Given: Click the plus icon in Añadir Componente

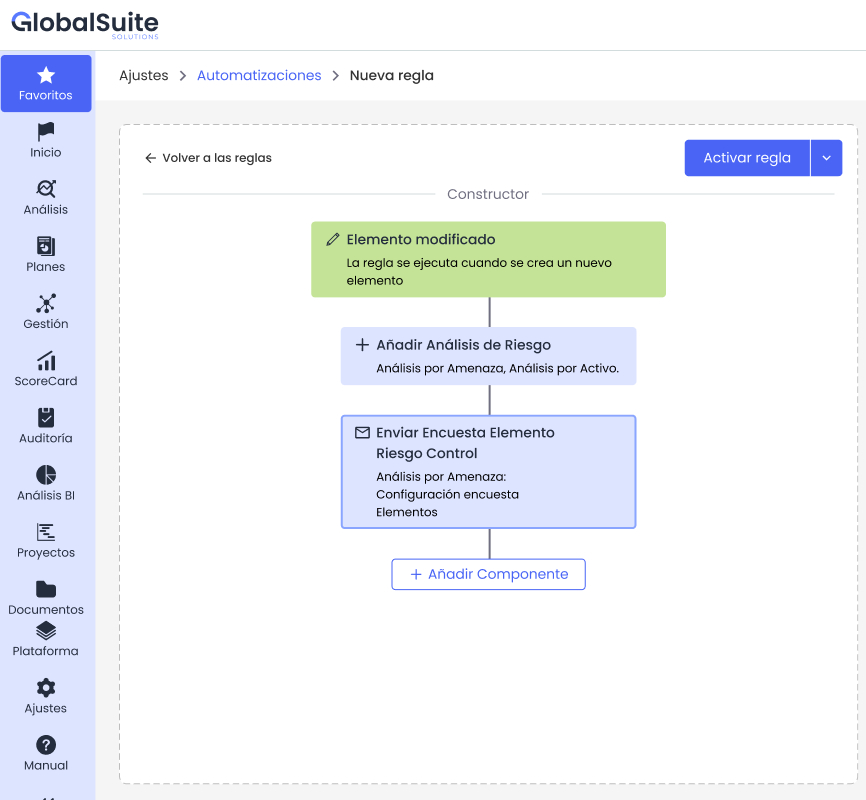Looking at the screenshot, I should pos(416,575).
